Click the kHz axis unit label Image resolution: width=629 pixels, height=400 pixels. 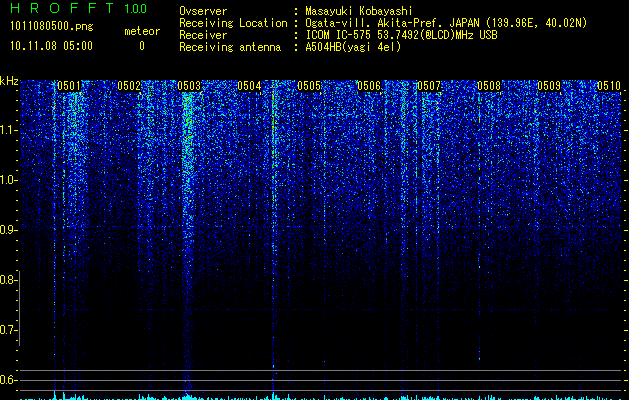(x=9, y=81)
